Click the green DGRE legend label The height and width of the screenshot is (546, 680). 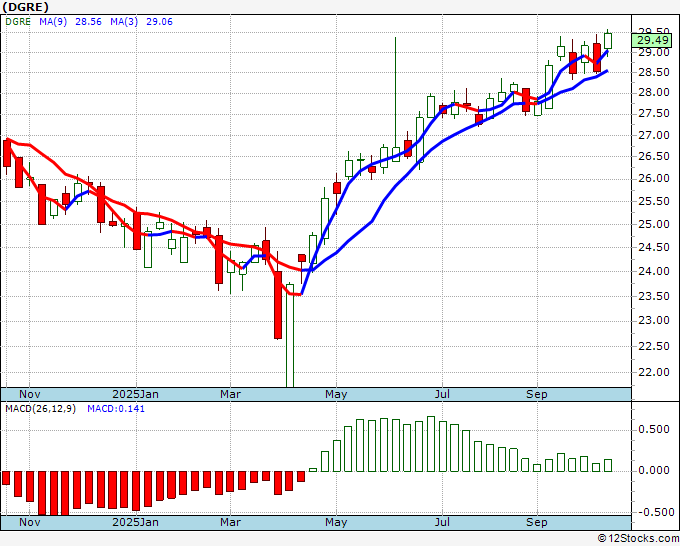(x=18, y=22)
